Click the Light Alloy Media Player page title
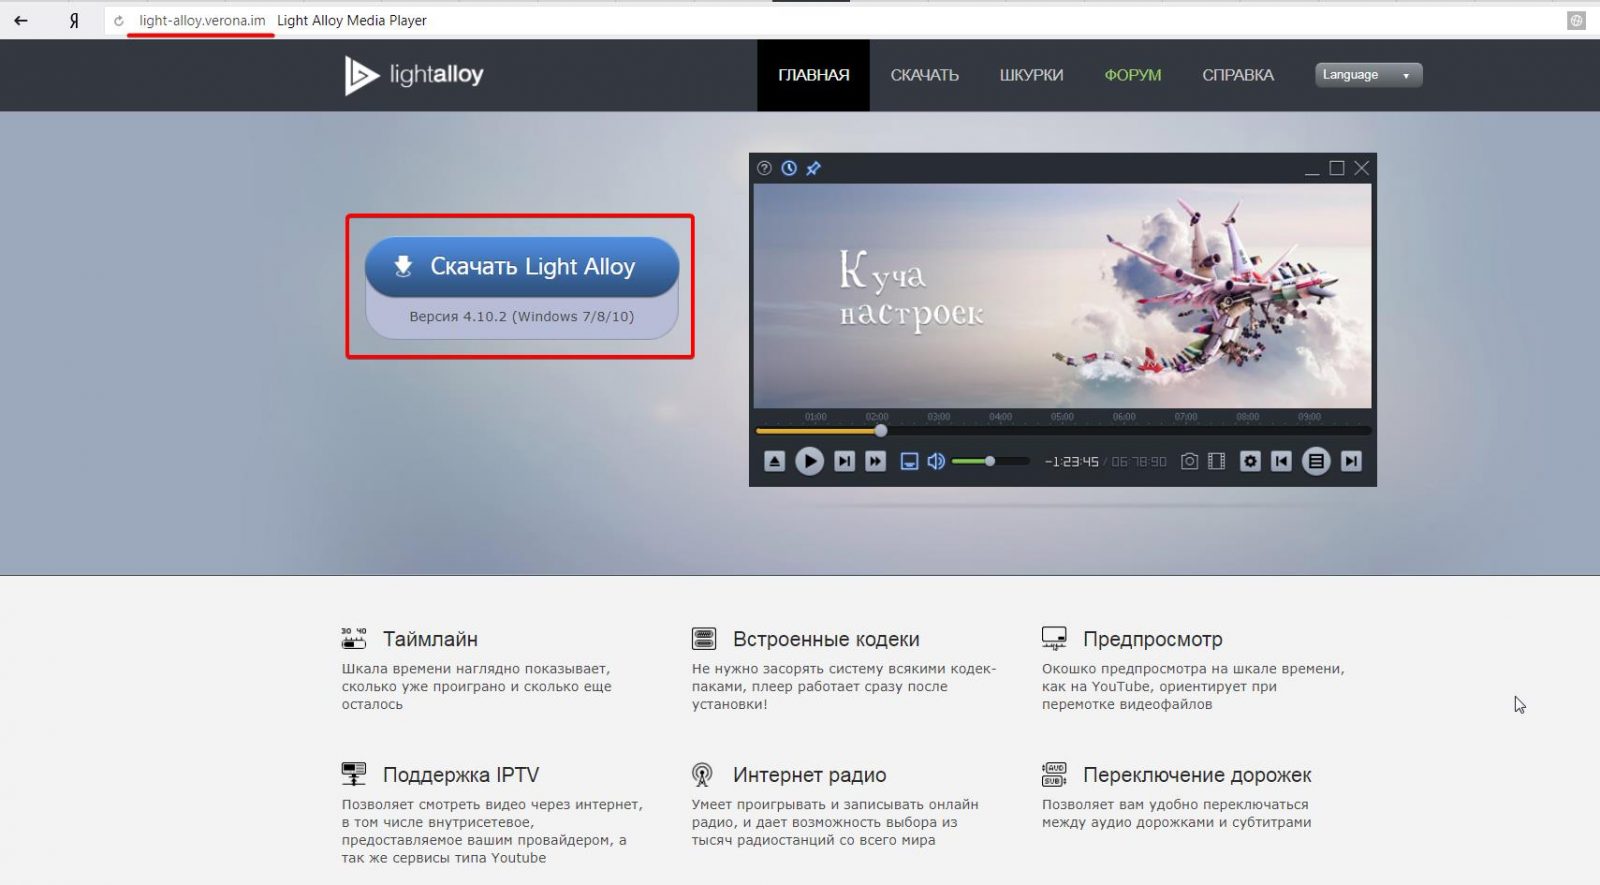 pos(351,20)
